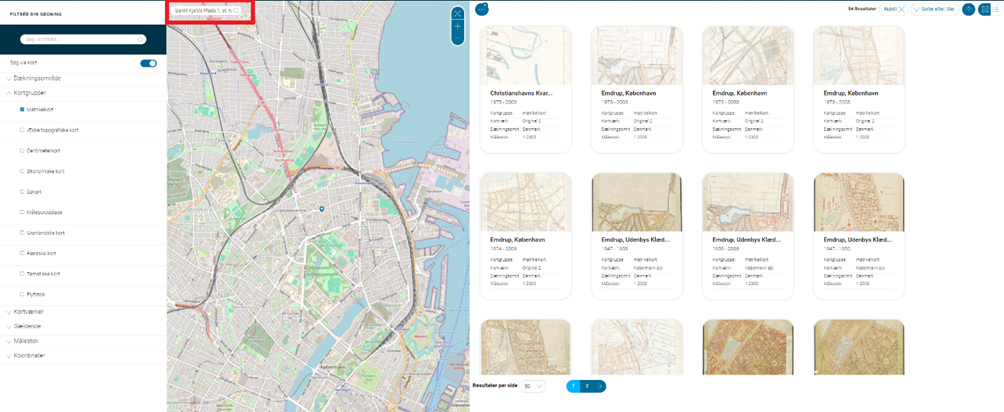Image resolution: width=1004 pixels, height=412 pixels.
Task: Click the 'Søg i kortdata' search field
Action: pos(83,39)
